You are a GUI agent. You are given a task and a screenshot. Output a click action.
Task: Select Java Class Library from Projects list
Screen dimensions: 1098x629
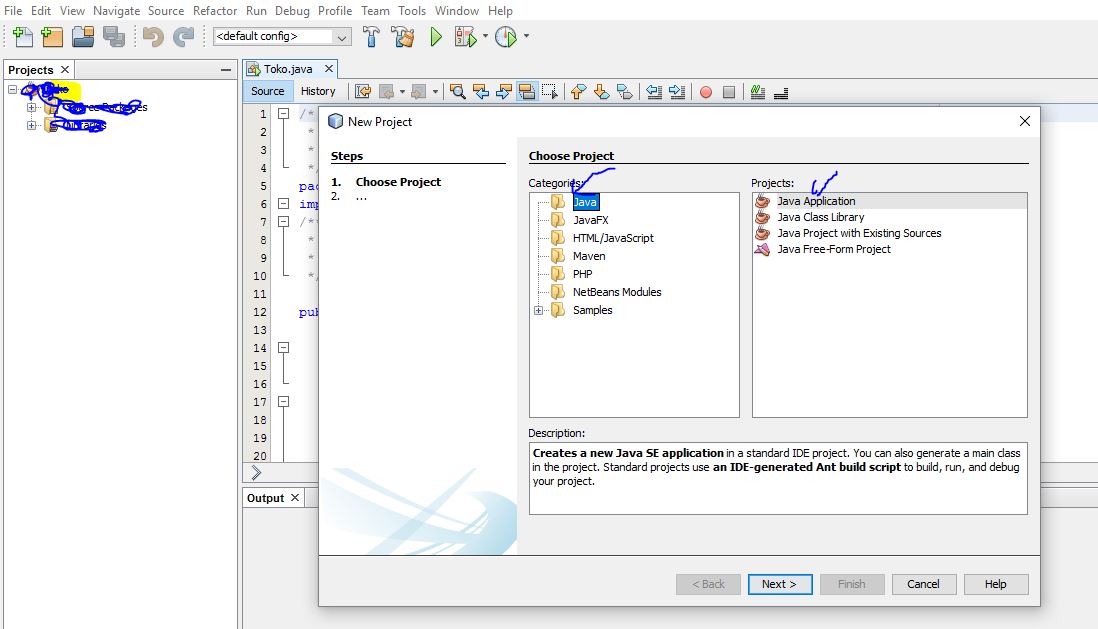pyautogui.click(x=820, y=217)
